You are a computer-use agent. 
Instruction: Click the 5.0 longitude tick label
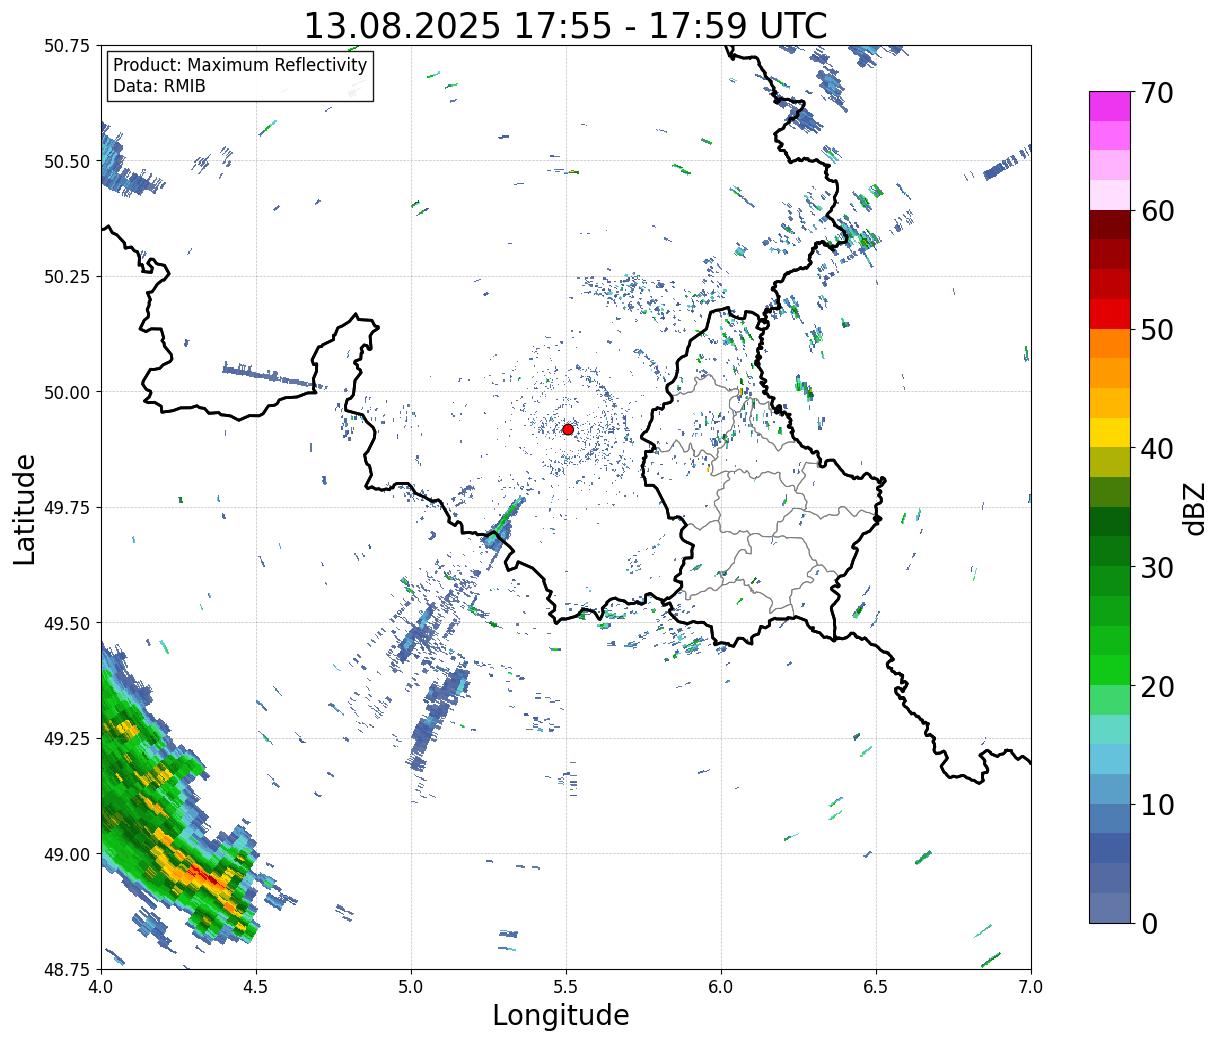(x=411, y=987)
